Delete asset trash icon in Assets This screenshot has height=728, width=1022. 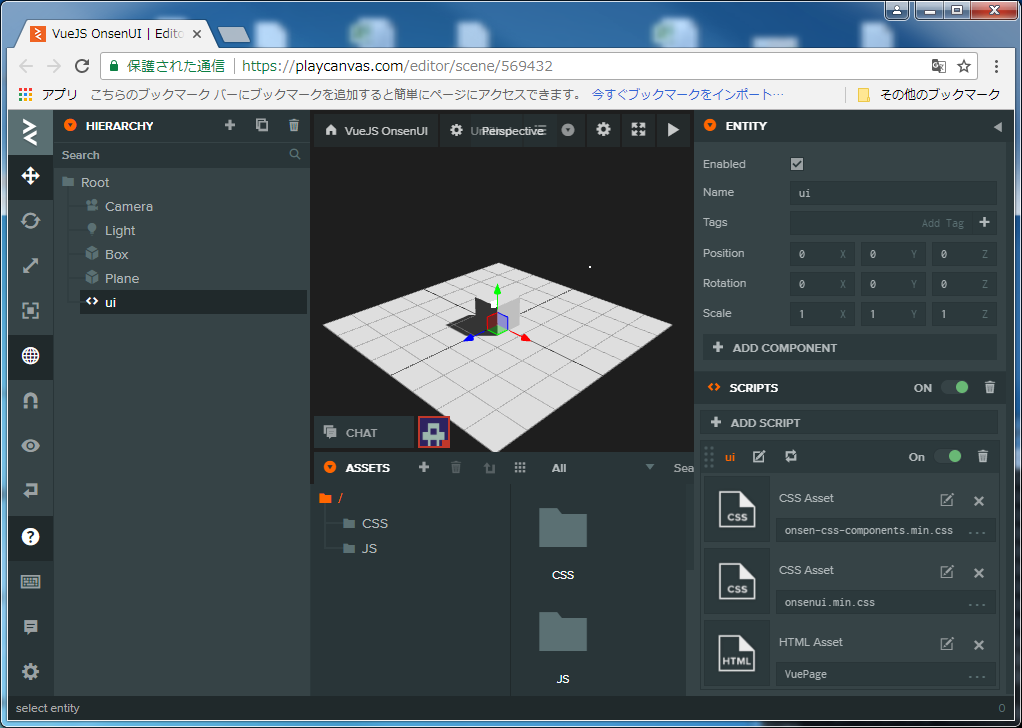pos(456,467)
